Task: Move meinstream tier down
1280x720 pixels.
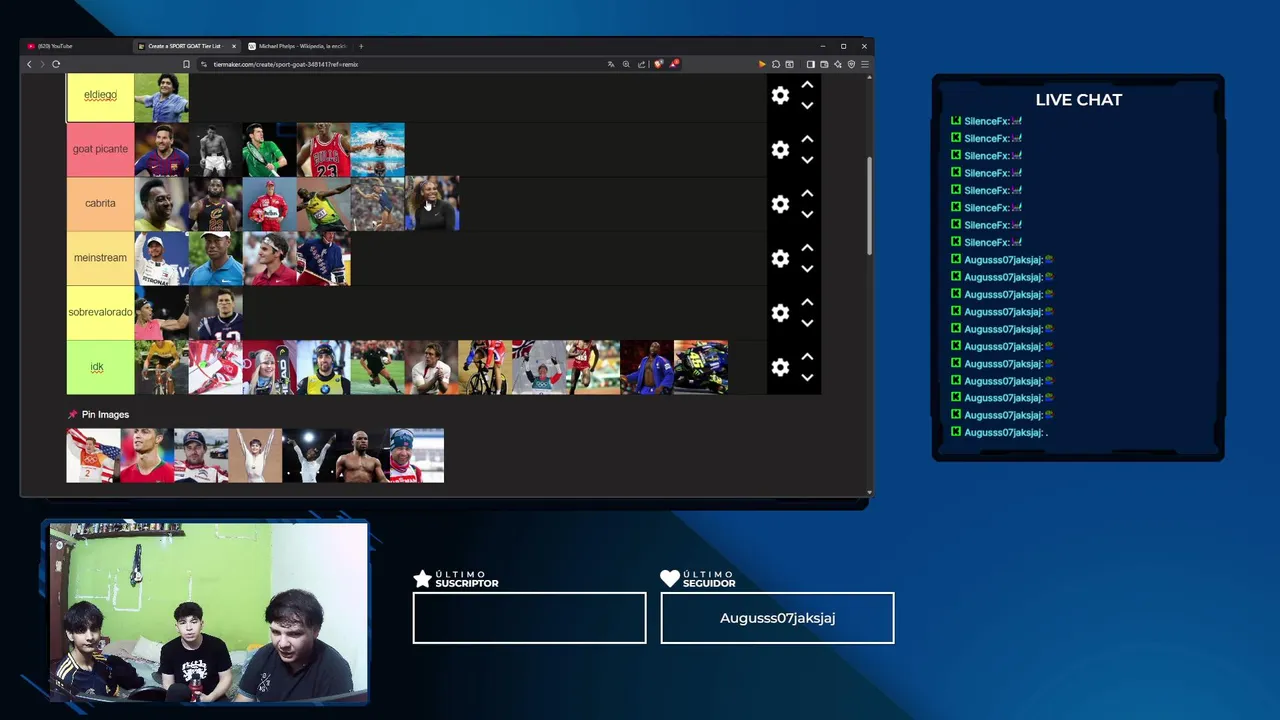Action: tap(807, 269)
